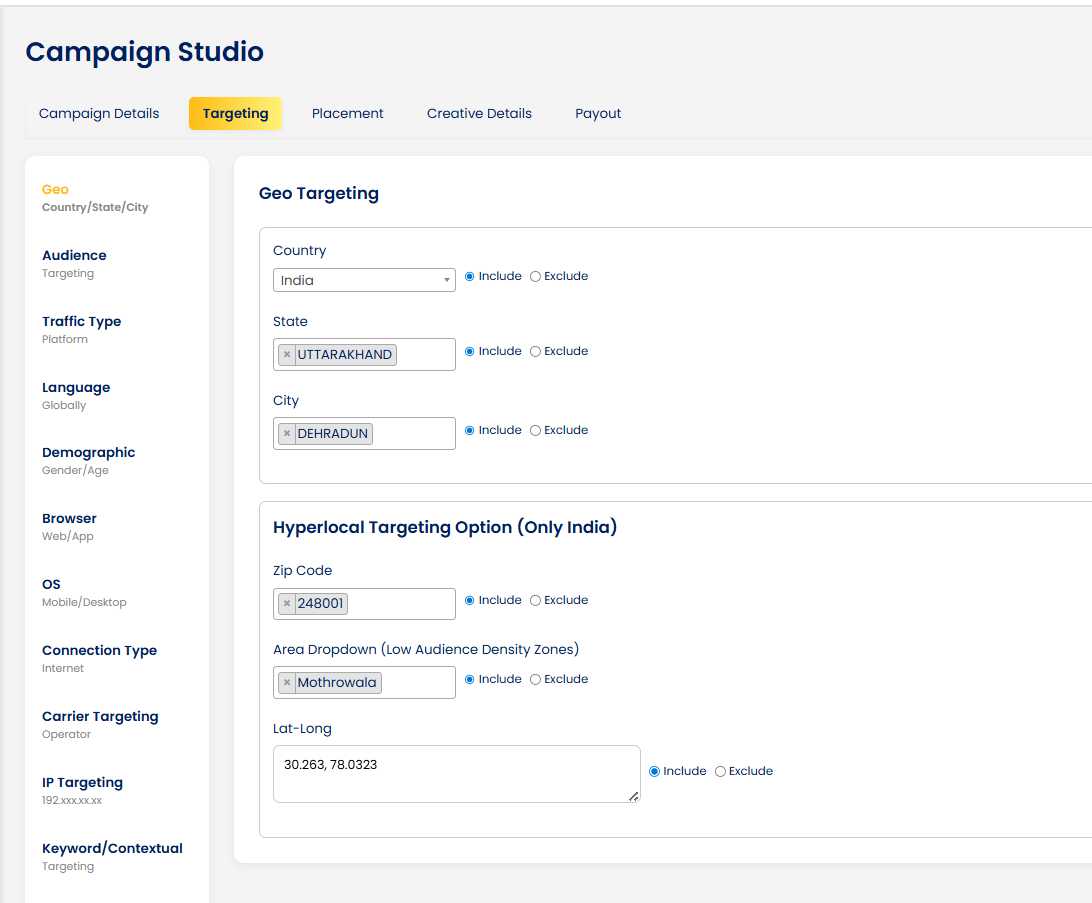Click the Geo Targeting heading
This screenshot has width=1092, height=903.
(x=319, y=194)
